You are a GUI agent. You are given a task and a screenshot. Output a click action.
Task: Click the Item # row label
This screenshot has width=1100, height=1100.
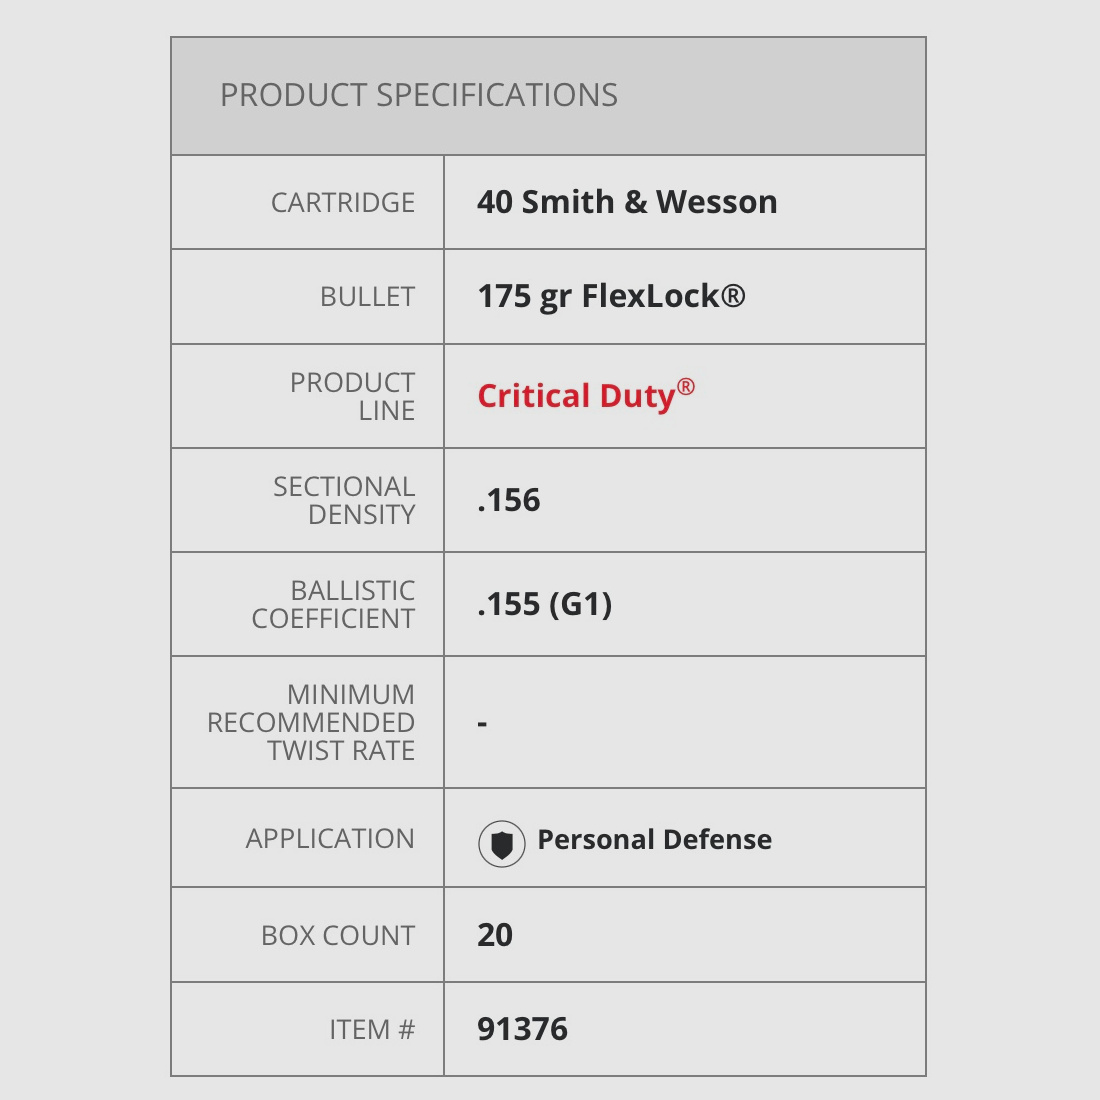(x=372, y=1030)
